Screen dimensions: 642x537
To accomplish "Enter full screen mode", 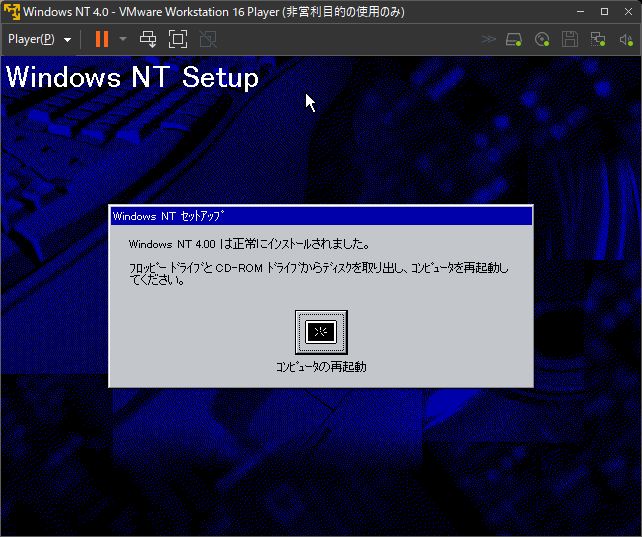I will (178, 39).
